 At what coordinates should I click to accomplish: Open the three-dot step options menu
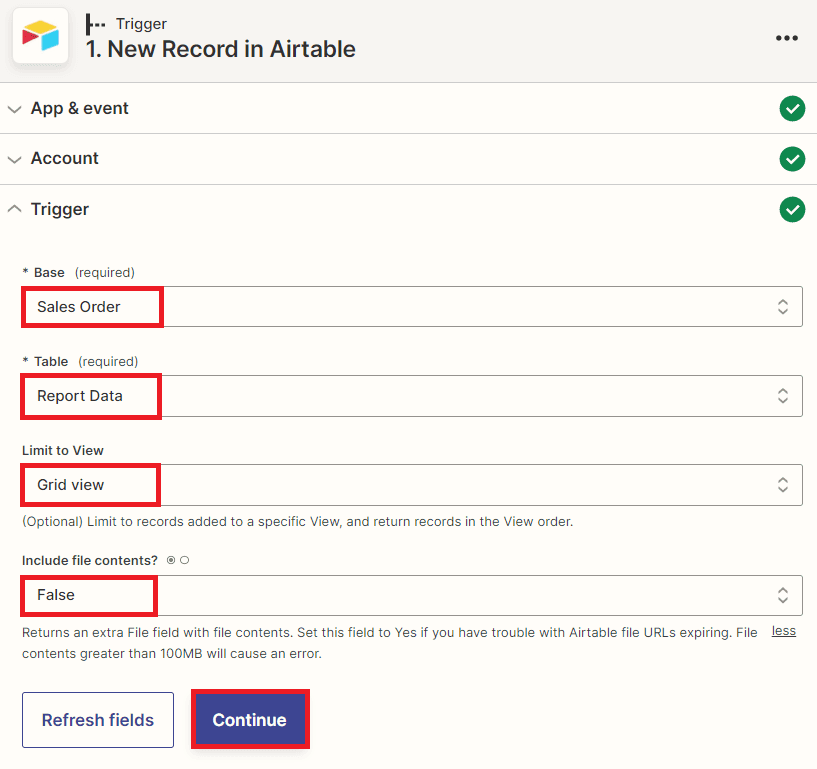click(x=787, y=38)
